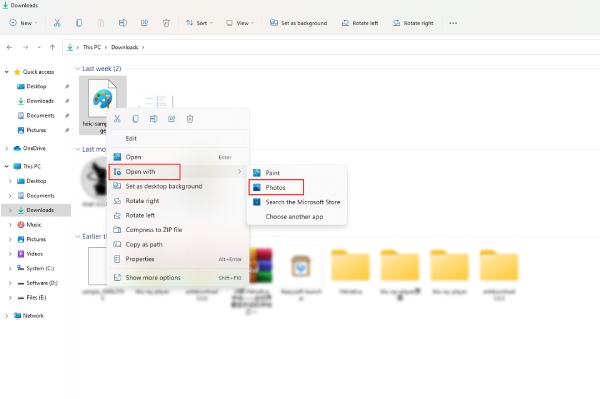
Task: Select OneDrive in the sidebar
Action: click(34, 148)
